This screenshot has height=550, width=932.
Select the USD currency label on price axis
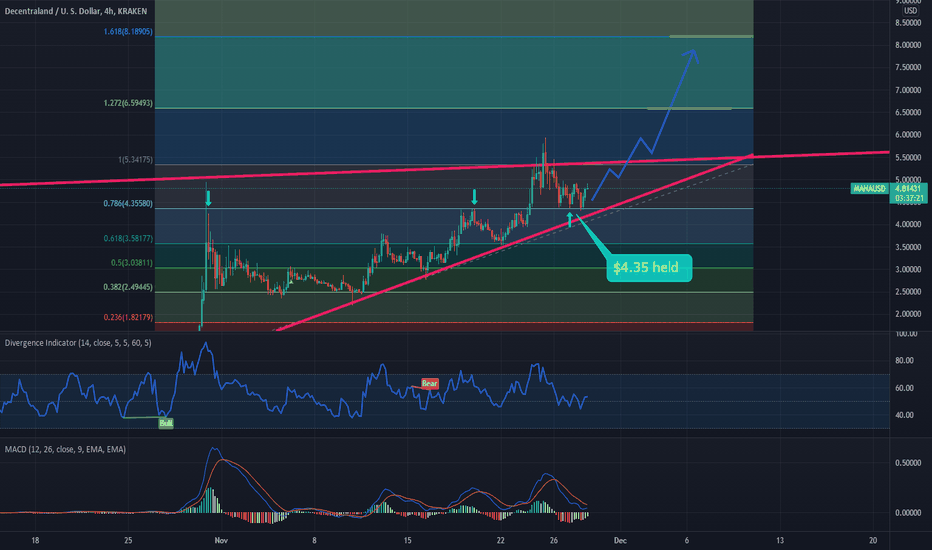tap(910, 11)
